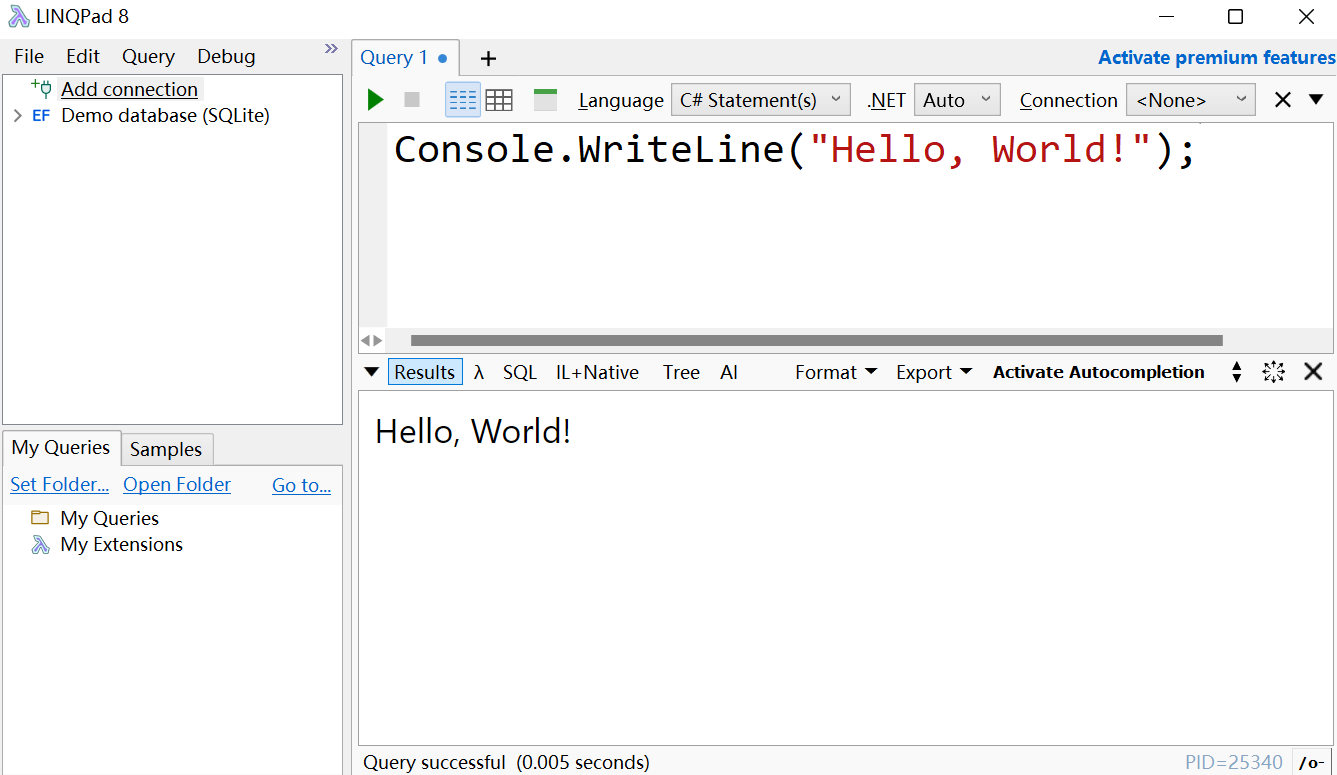The image size is (1337, 775).
Task: Switch to My Queries tab
Action: click(61, 448)
